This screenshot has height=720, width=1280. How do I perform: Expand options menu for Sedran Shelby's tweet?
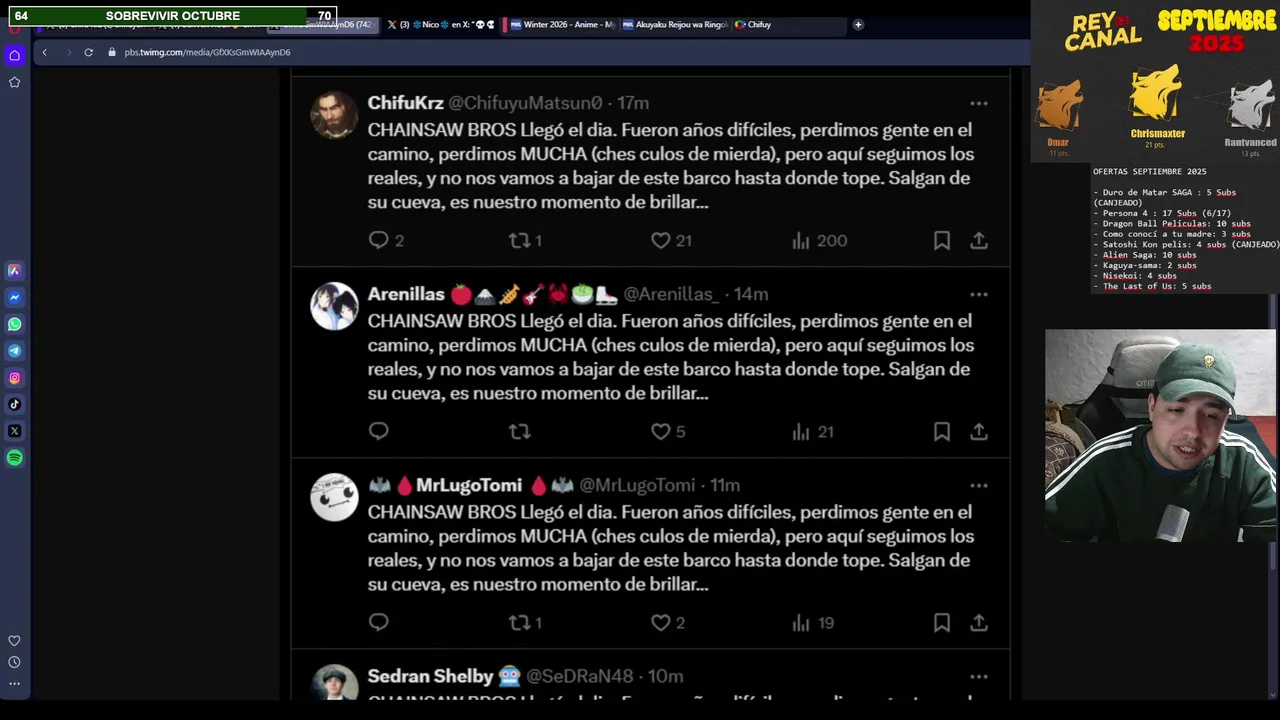coord(978,677)
